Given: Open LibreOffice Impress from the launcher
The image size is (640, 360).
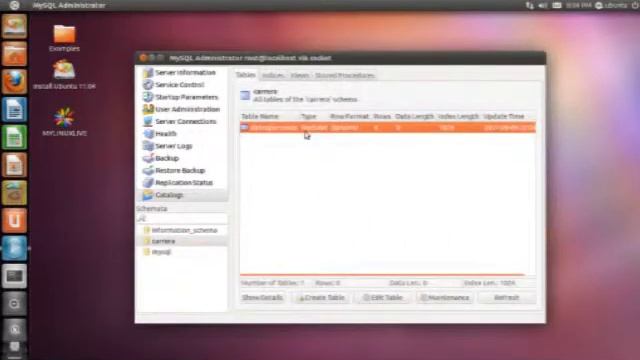Looking at the screenshot, I should point(14,165).
